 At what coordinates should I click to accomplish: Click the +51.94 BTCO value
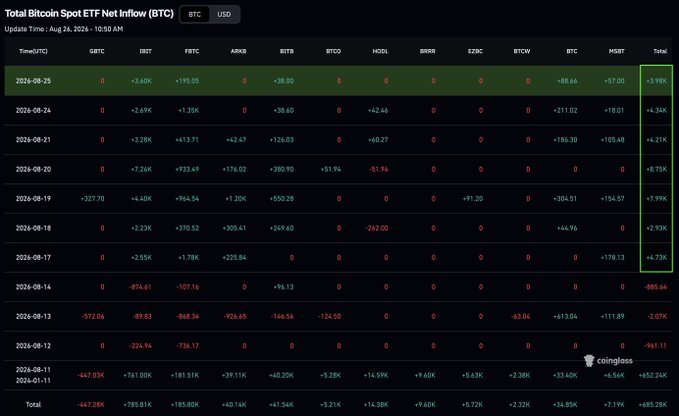tap(331, 169)
